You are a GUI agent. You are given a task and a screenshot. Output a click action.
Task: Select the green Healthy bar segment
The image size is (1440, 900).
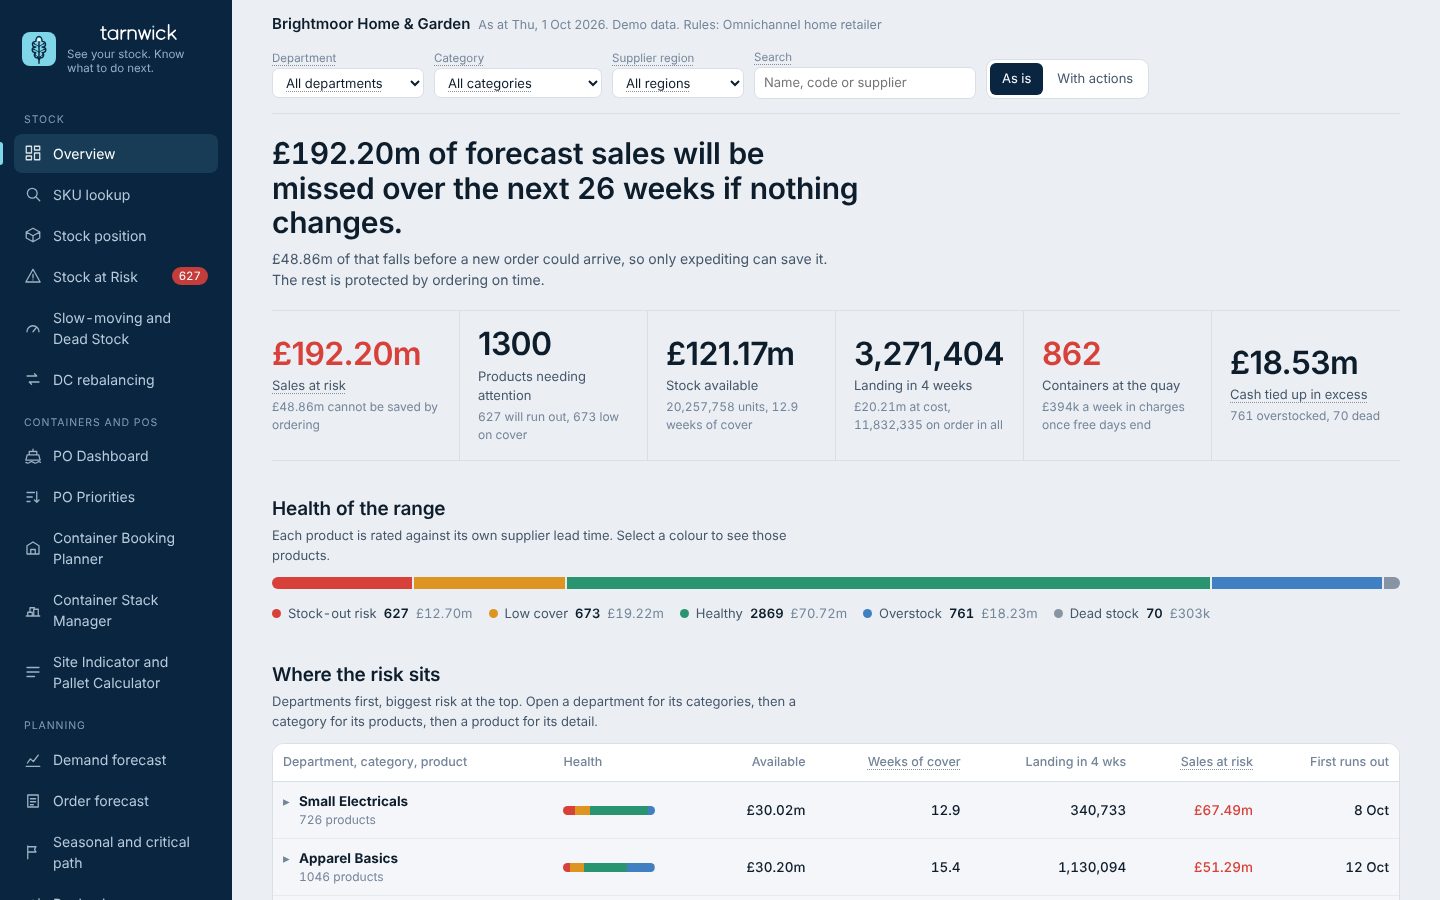click(888, 583)
